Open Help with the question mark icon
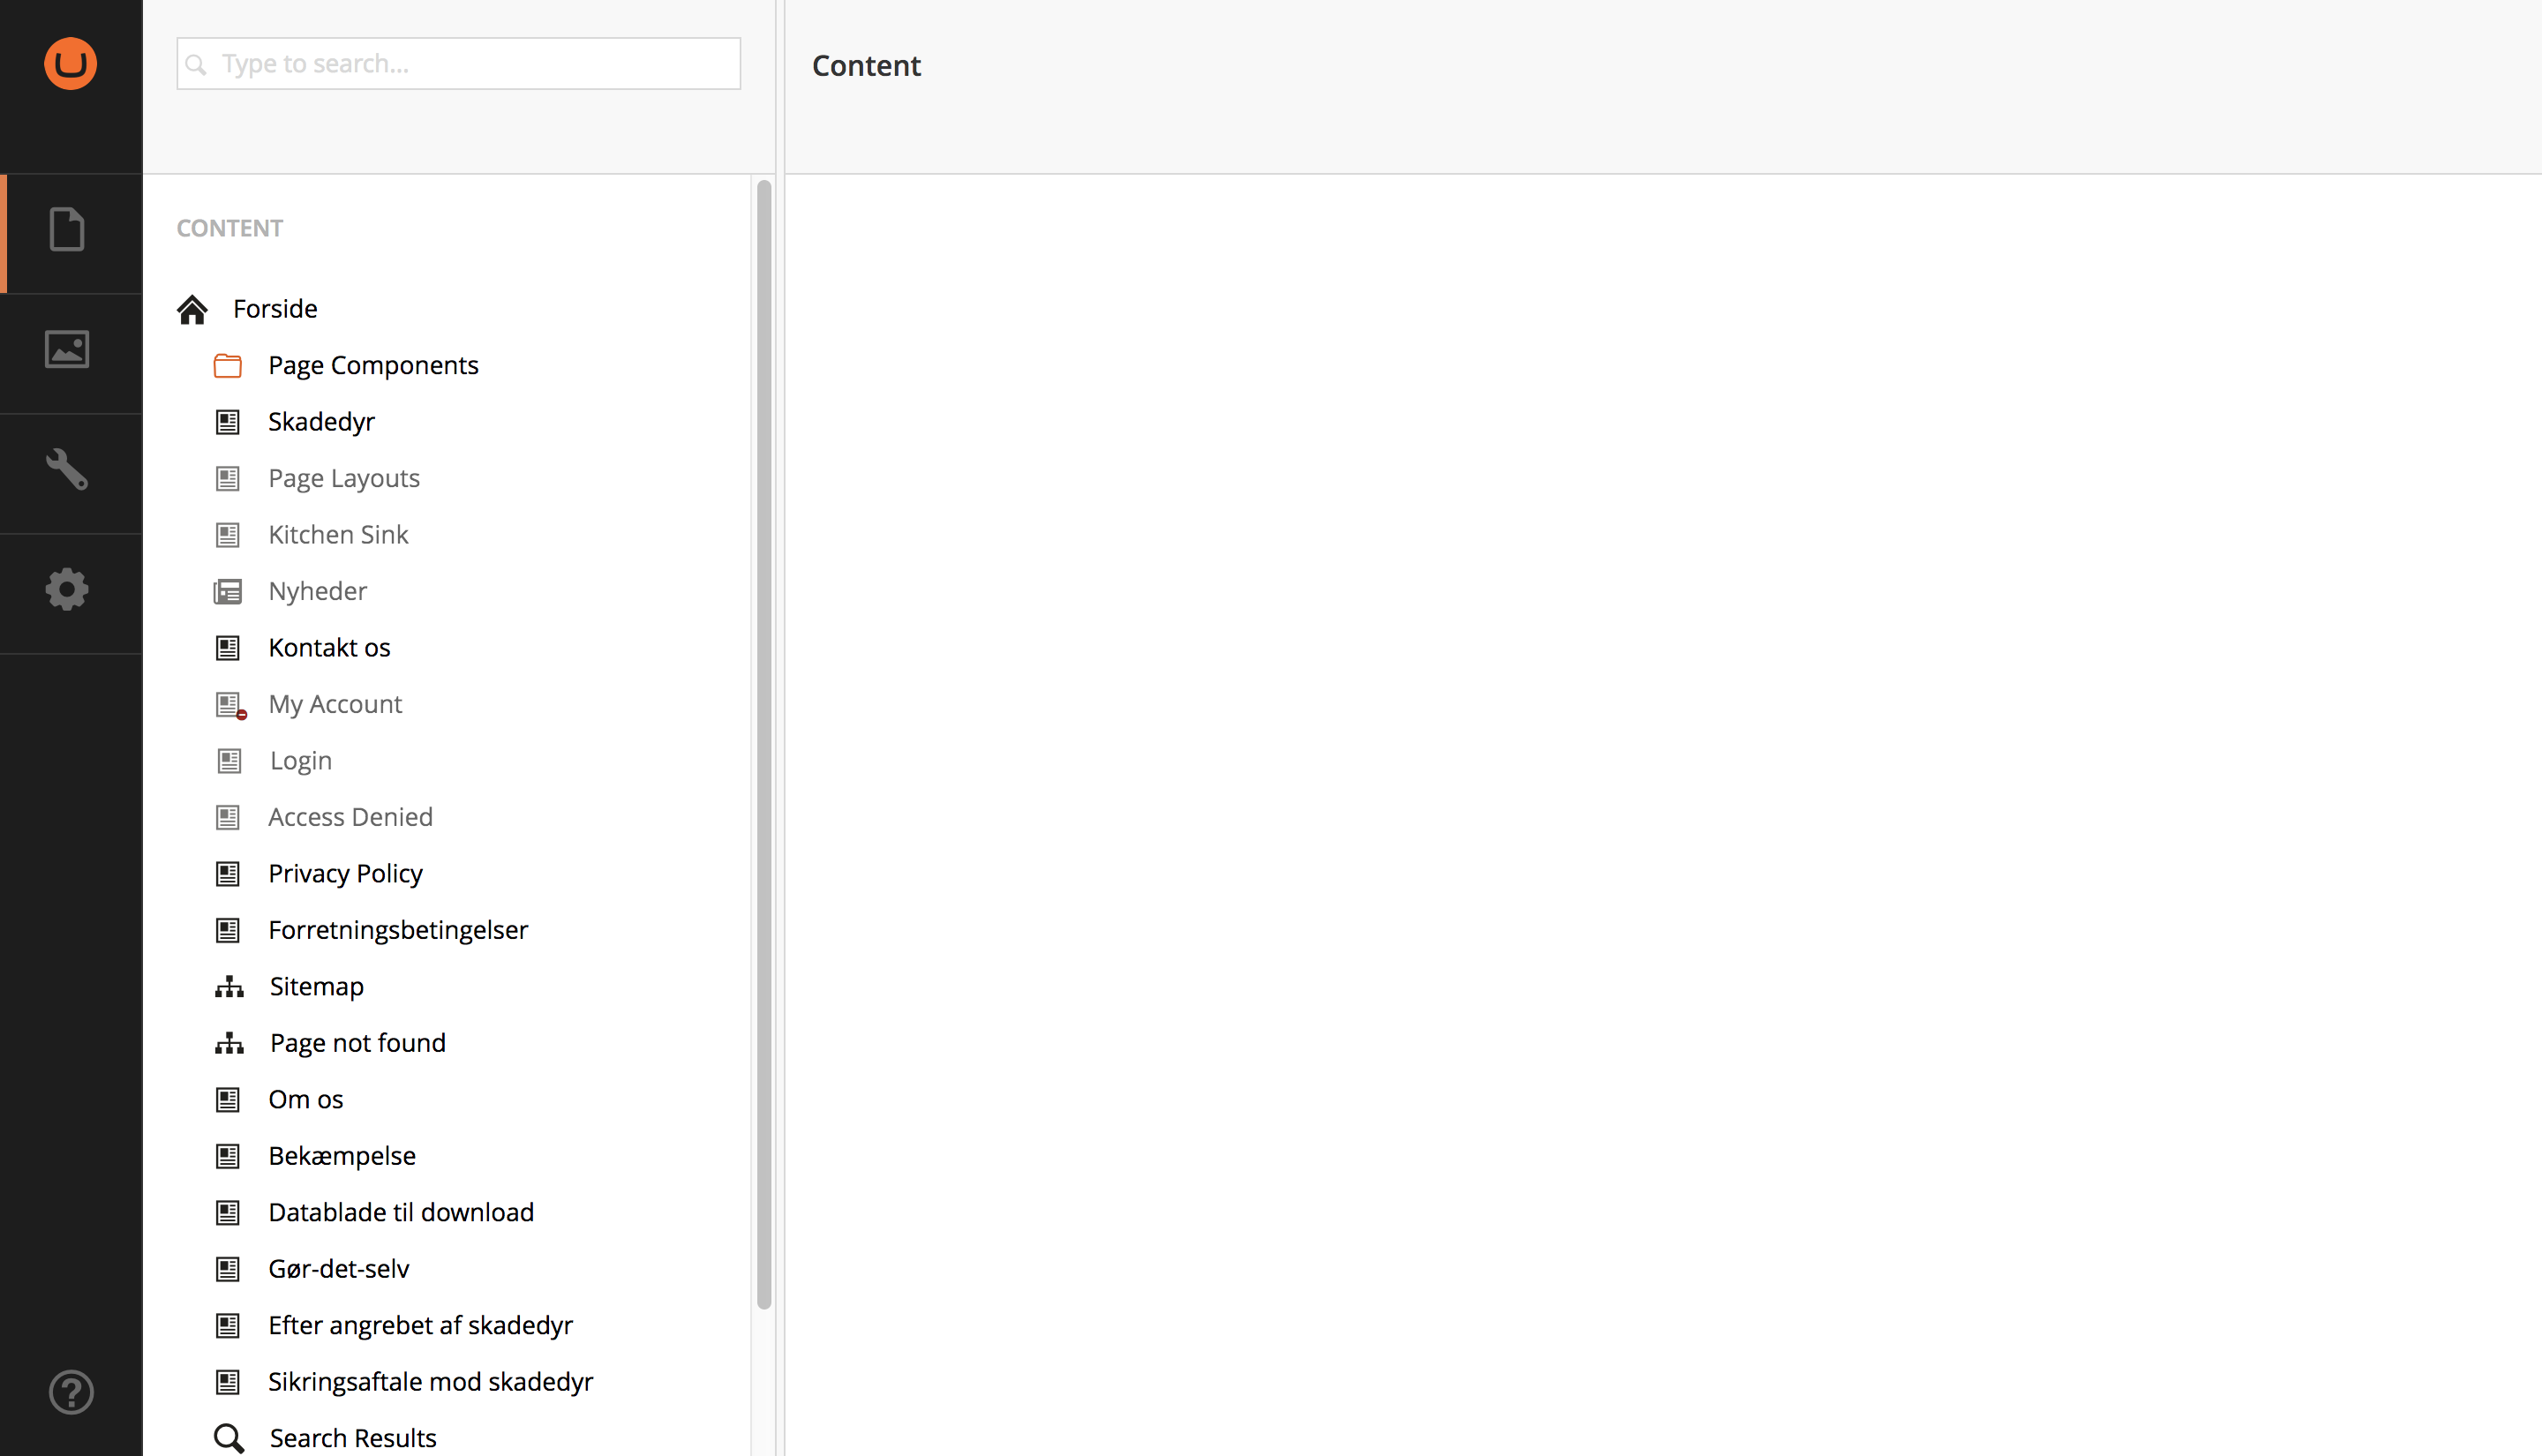2542x1456 pixels. pyautogui.click(x=68, y=1391)
